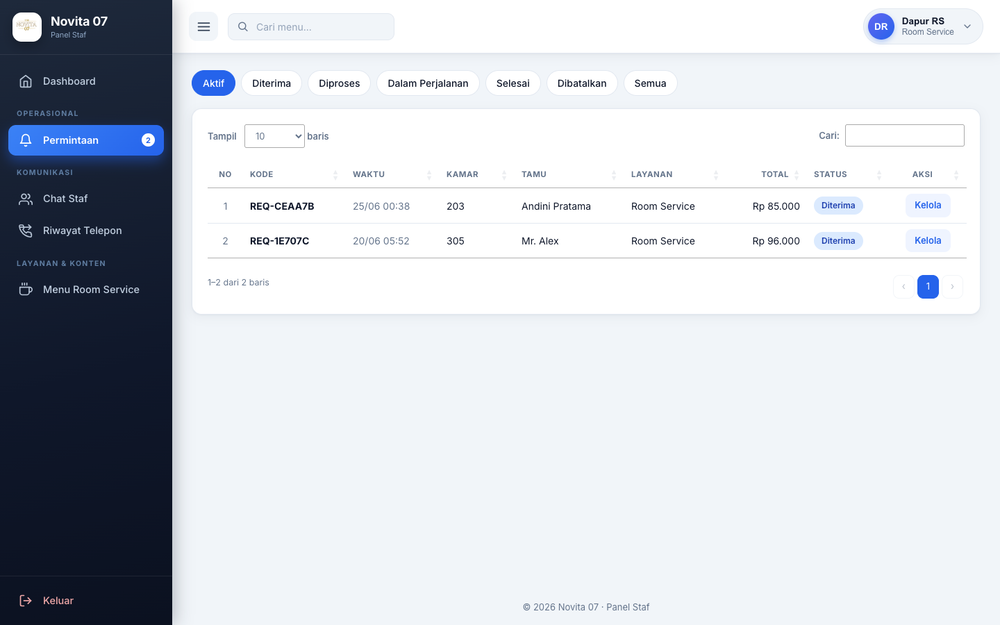The width and height of the screenshot is (1000, 625).
Task: Sort table by the KAMAR column
Action: 476,174
